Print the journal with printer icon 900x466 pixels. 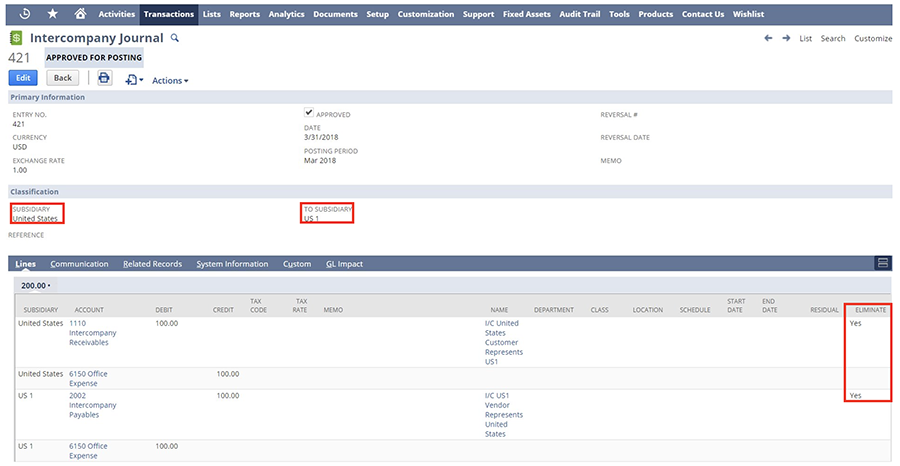point(104,78)
